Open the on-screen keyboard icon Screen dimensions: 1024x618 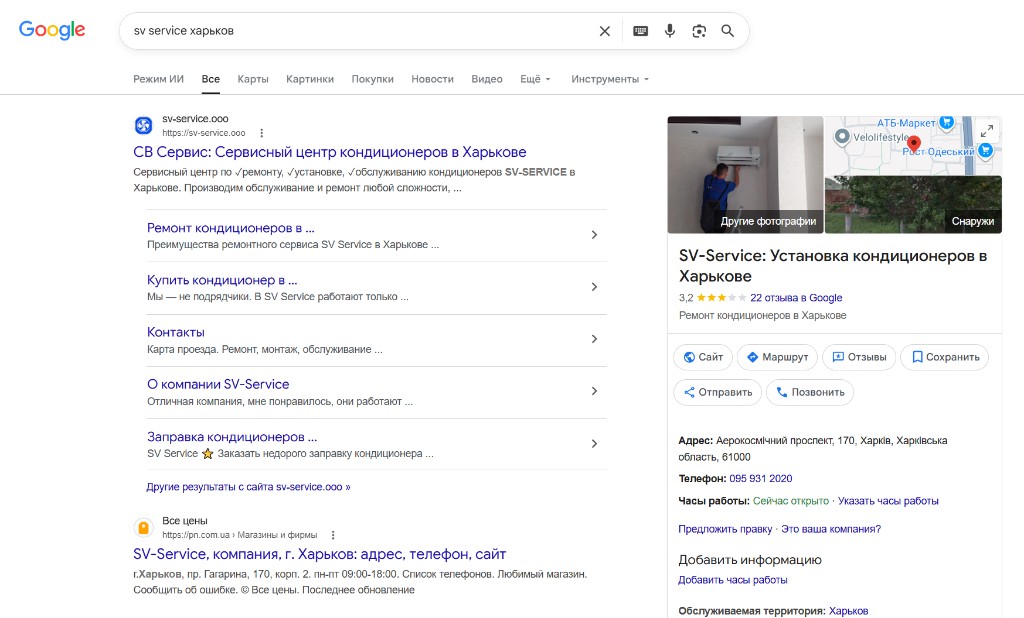pos(641,31)
